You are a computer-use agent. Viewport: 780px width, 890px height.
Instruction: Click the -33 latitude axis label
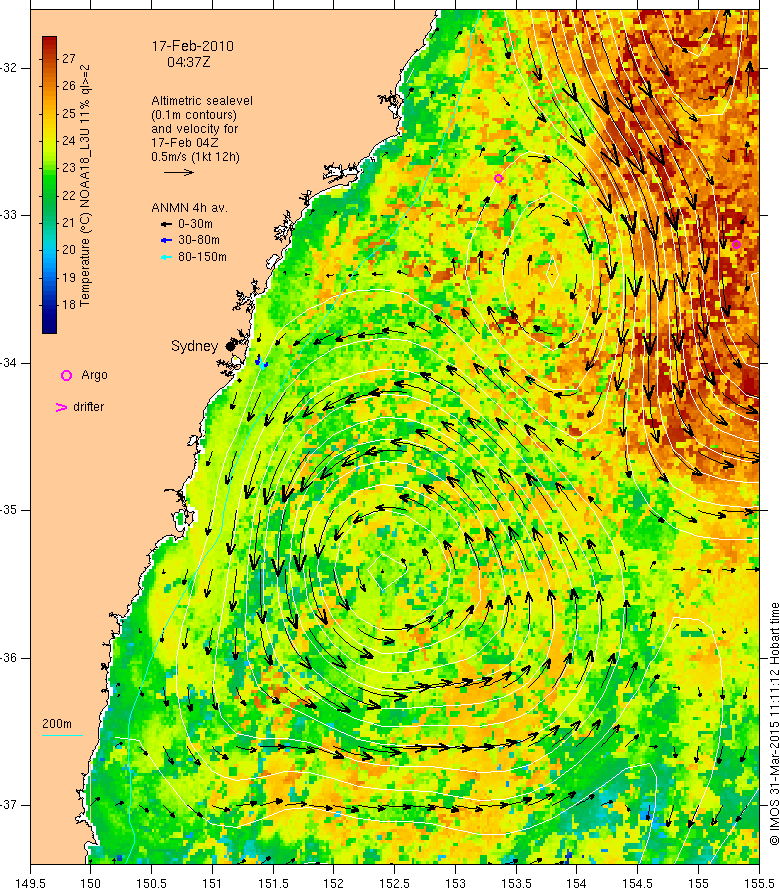pos(9,215)
